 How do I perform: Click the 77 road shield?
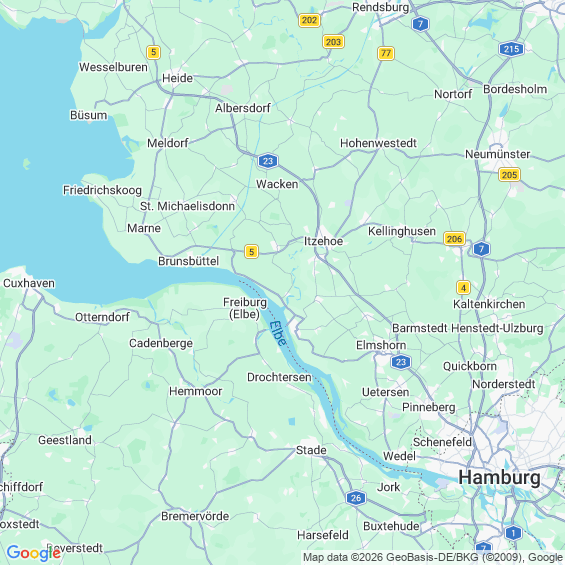(x=386, y=53)
